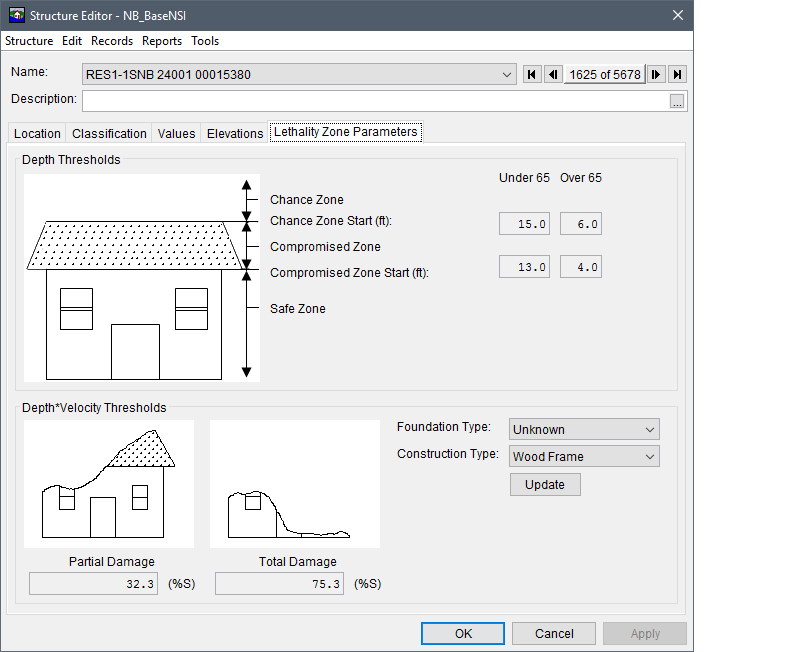Click the house depth thresholds diagram
Screen dimensions: 790x652
point(142,278)
